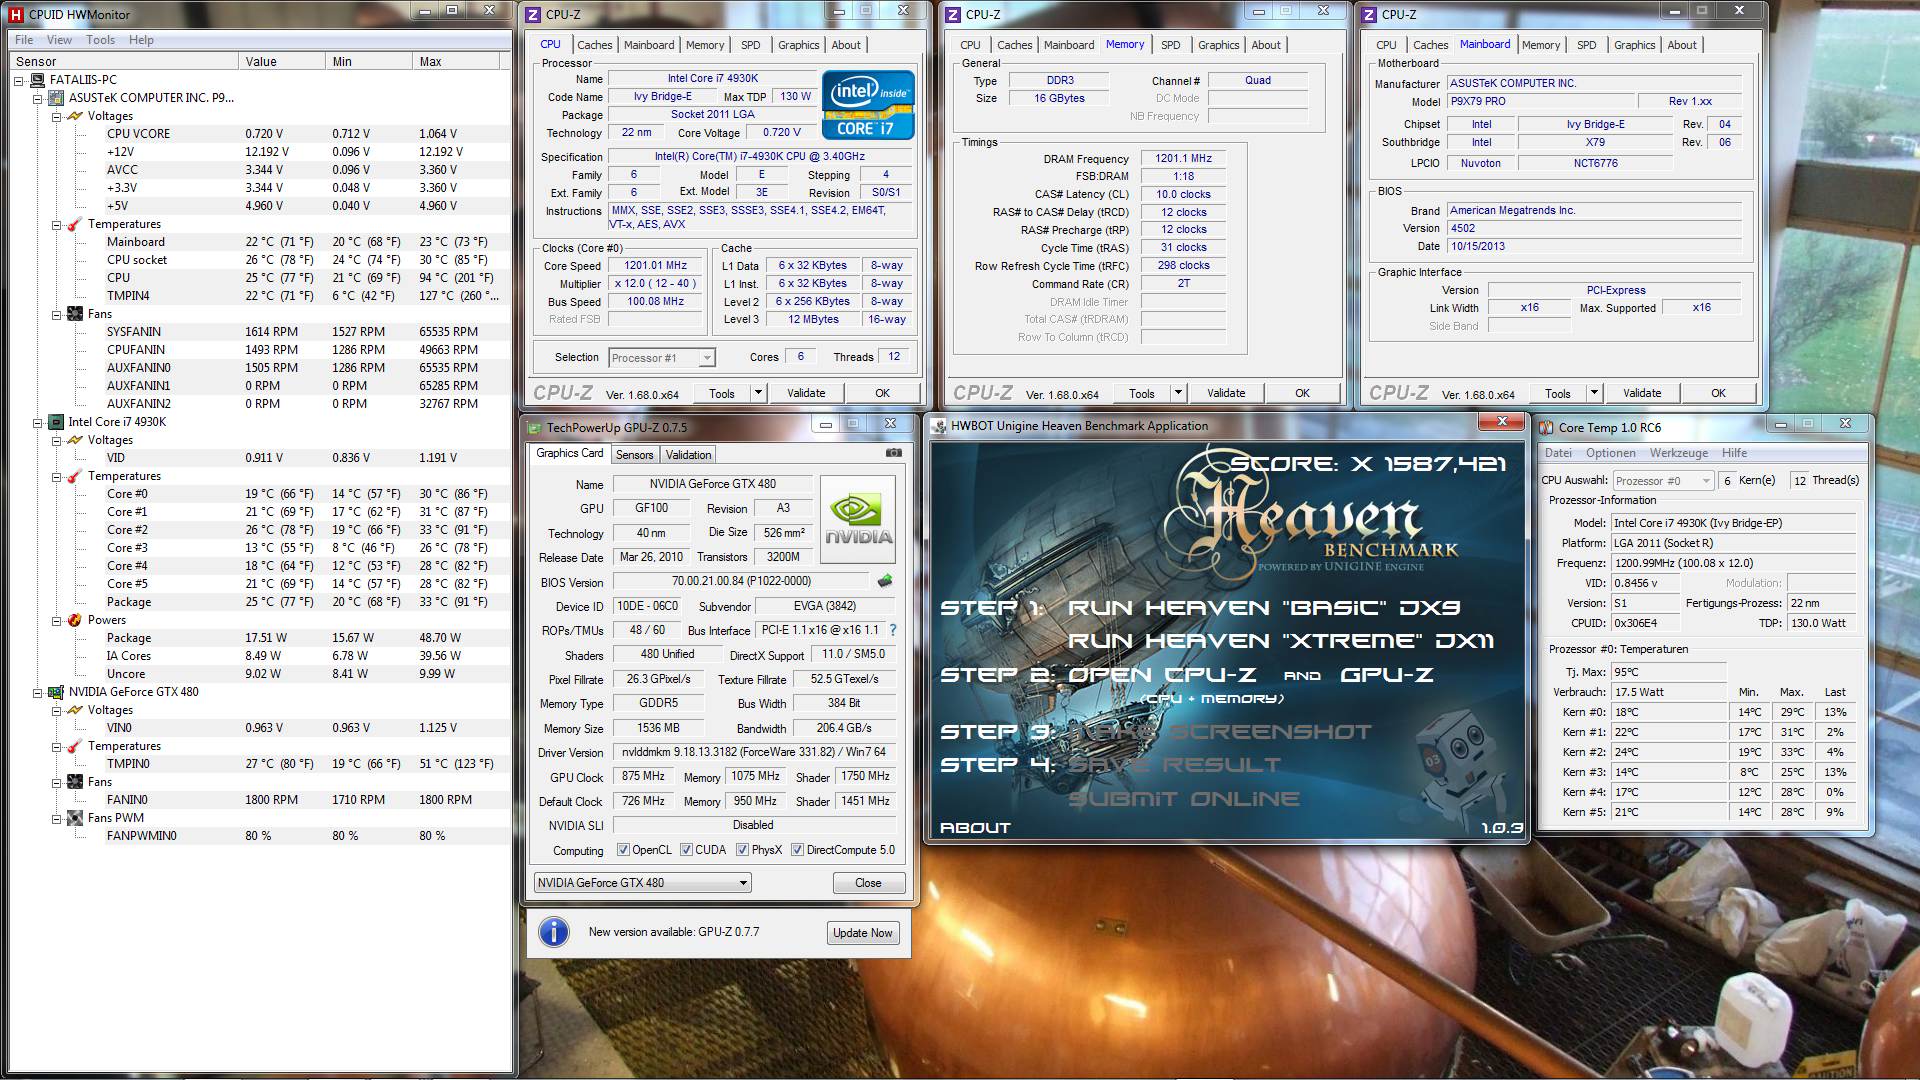The width and height of the screenshot is (1920, 1080).
Task: Toggle the CUDA checkbox in GPU-Z
Action: tap(686, 850)
